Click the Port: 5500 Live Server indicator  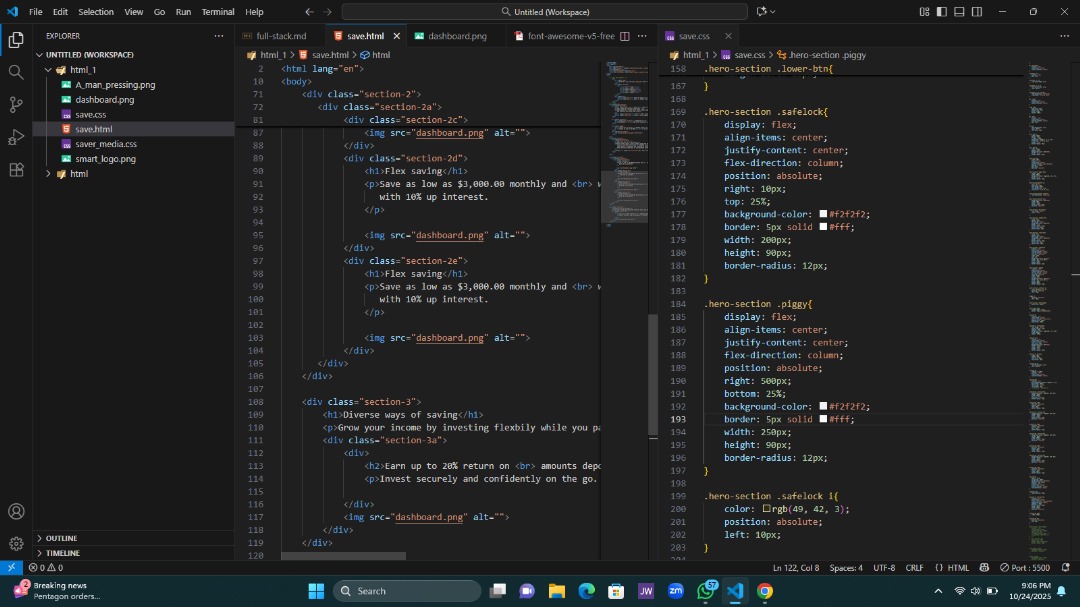tap(1025, 568)
